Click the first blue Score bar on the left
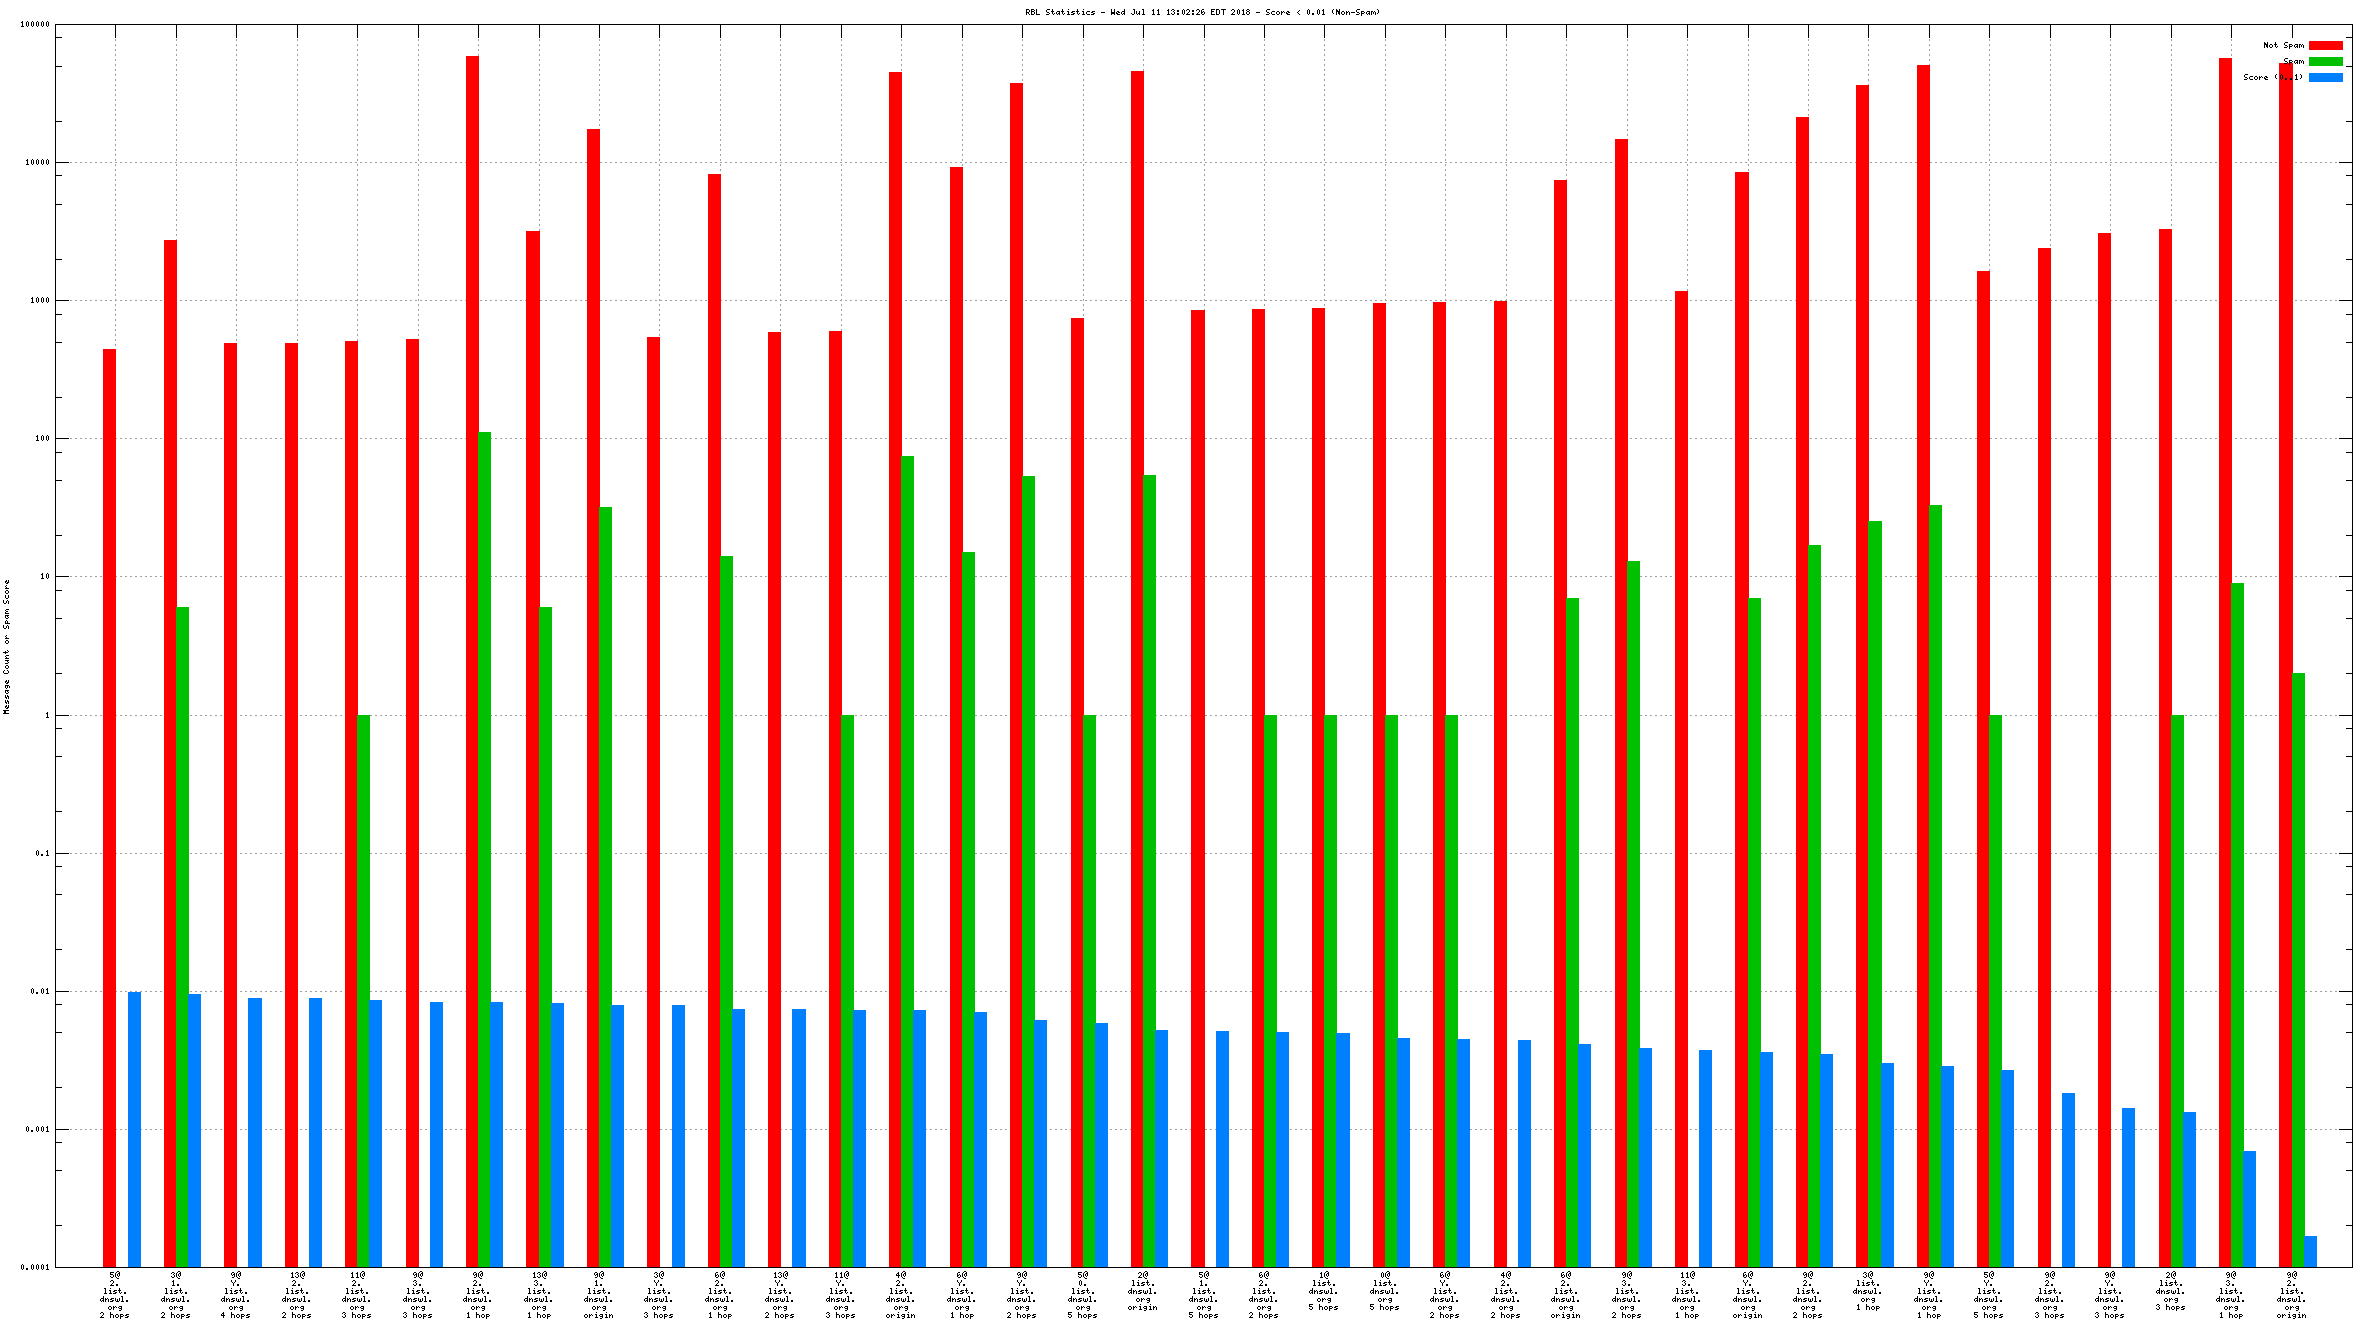Image resolution: width=2368 pixels, height=1332 pixels. pyautogui.click(x=134, y=1129)
